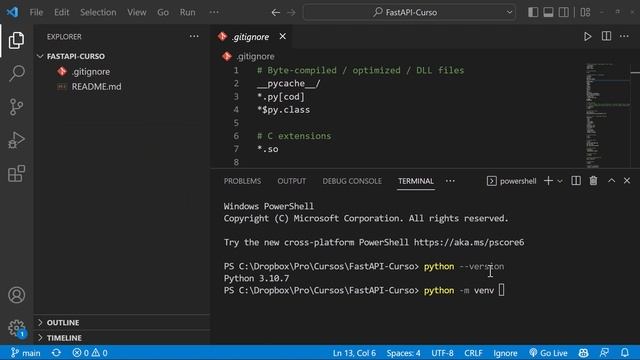Click the Explorer more actions ellipsis
The height and width of the screenshot is (360, 640).
point(194,36)
